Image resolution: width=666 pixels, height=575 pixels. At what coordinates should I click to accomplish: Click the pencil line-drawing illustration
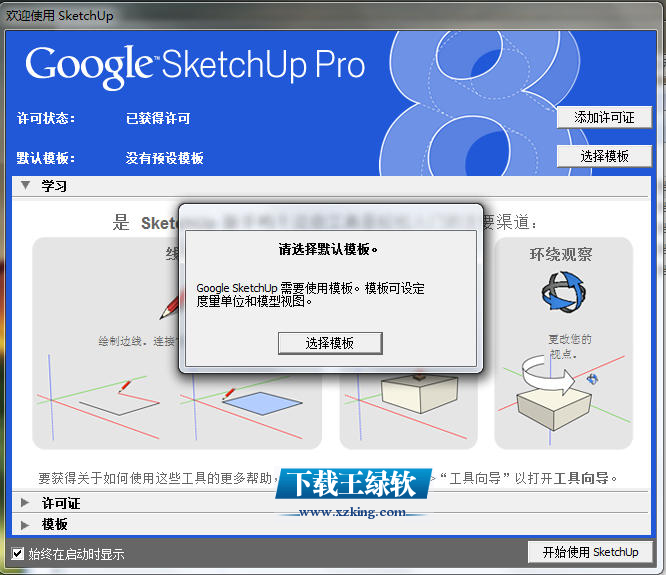click(100, 397)
